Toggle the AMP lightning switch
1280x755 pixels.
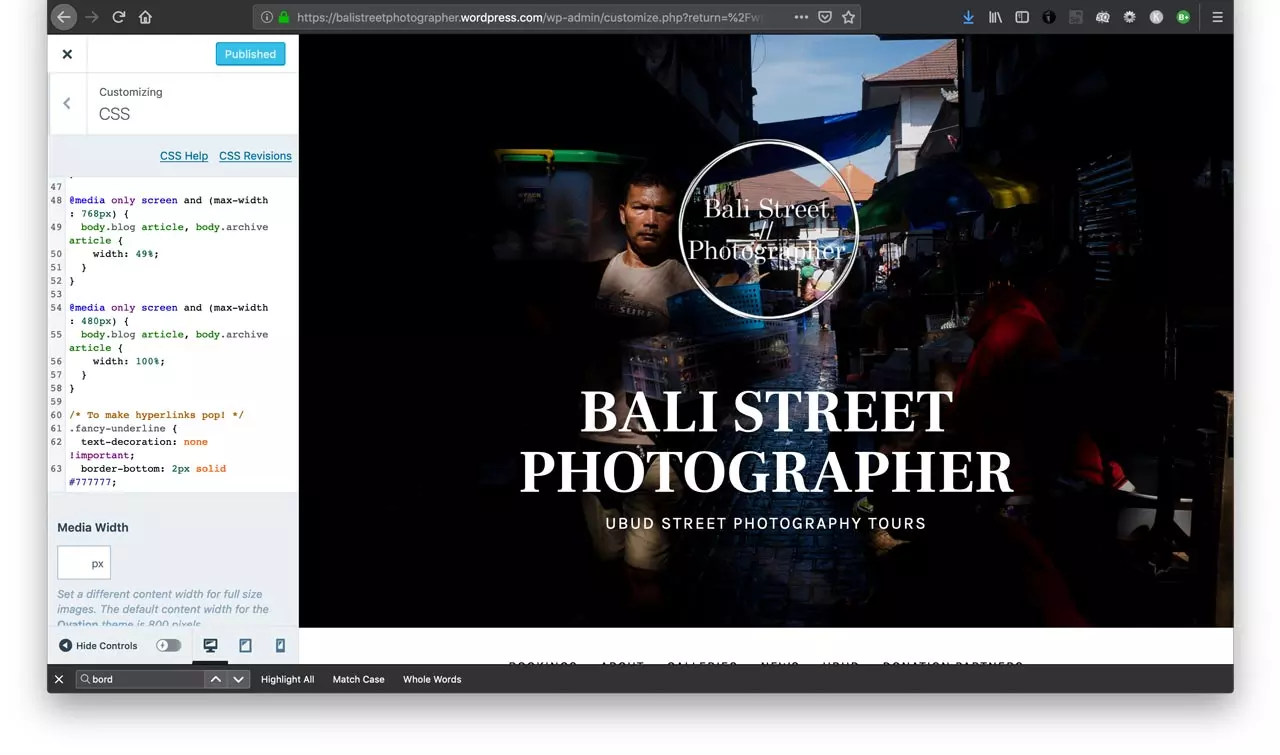(x=169, y=646)
